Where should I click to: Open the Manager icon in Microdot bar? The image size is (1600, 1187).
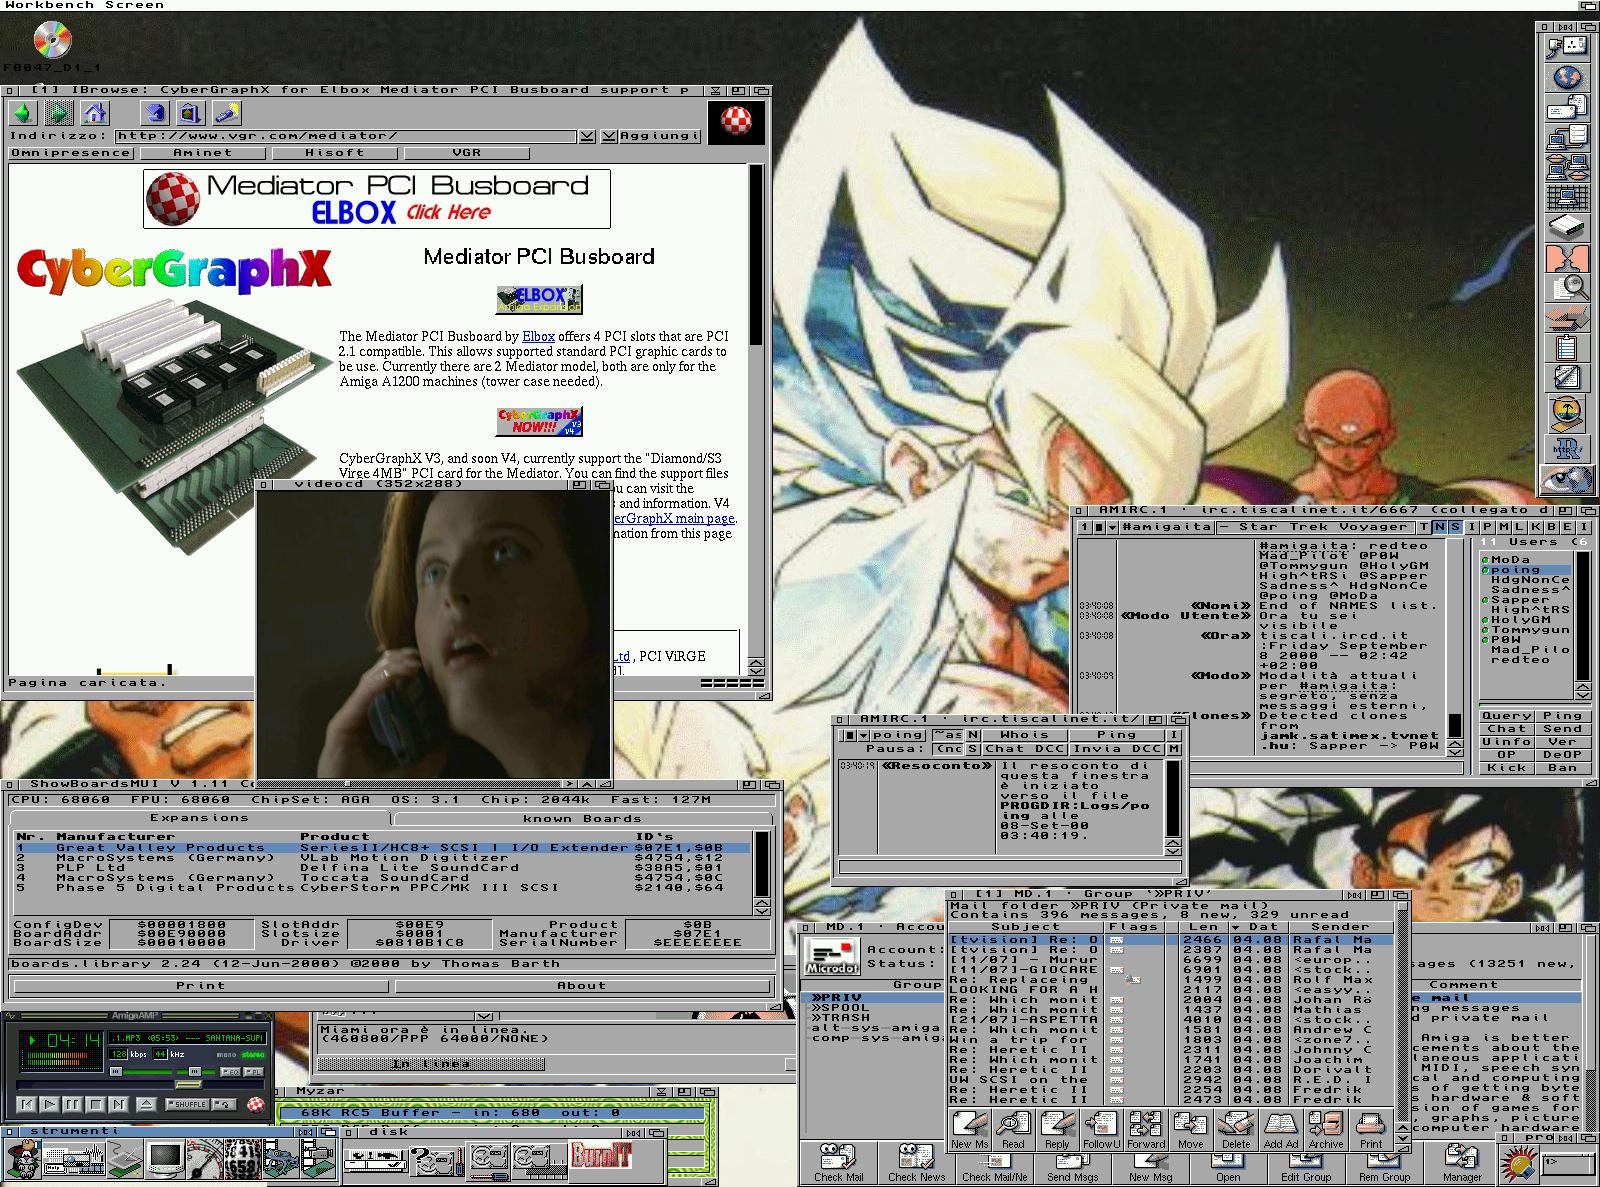point(1461,1165)
